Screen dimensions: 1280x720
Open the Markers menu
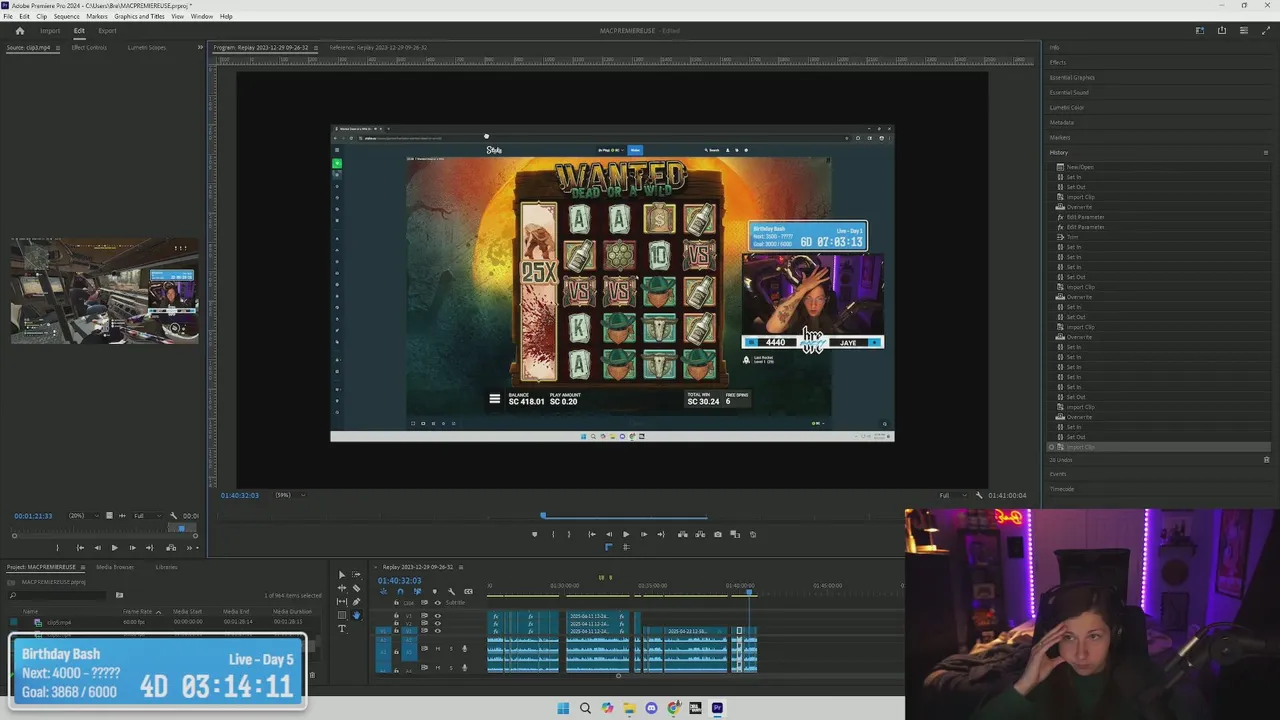pos(97,16)
